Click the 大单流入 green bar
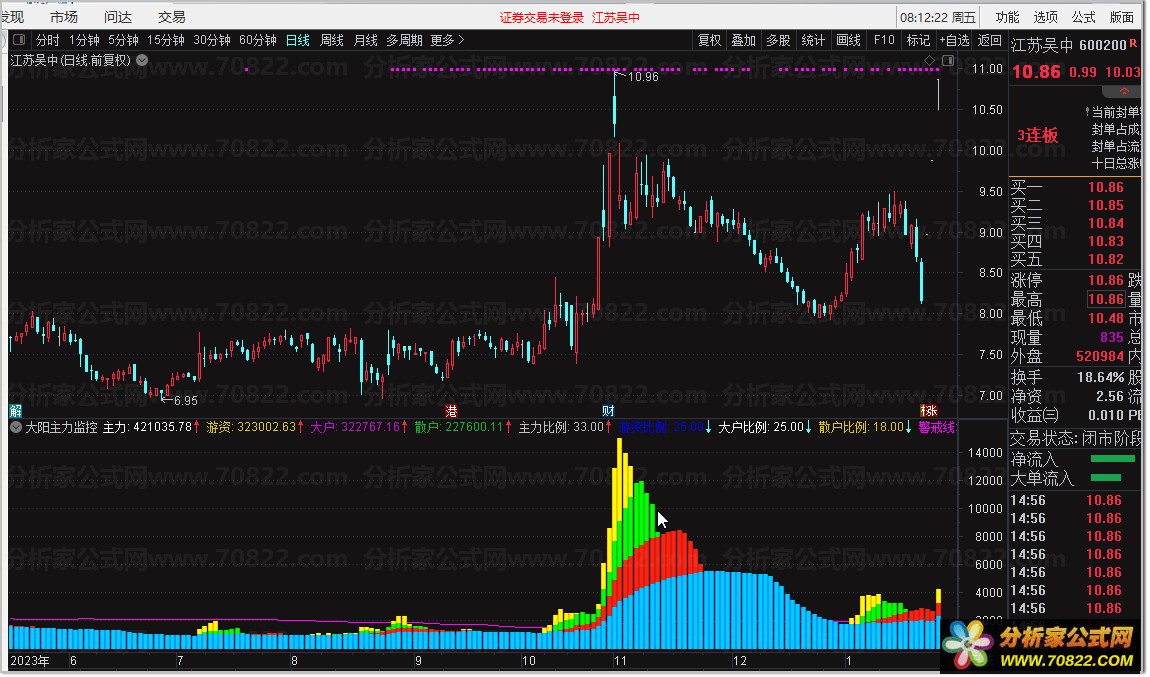The image size is (1150, 677). point(1106,478)
